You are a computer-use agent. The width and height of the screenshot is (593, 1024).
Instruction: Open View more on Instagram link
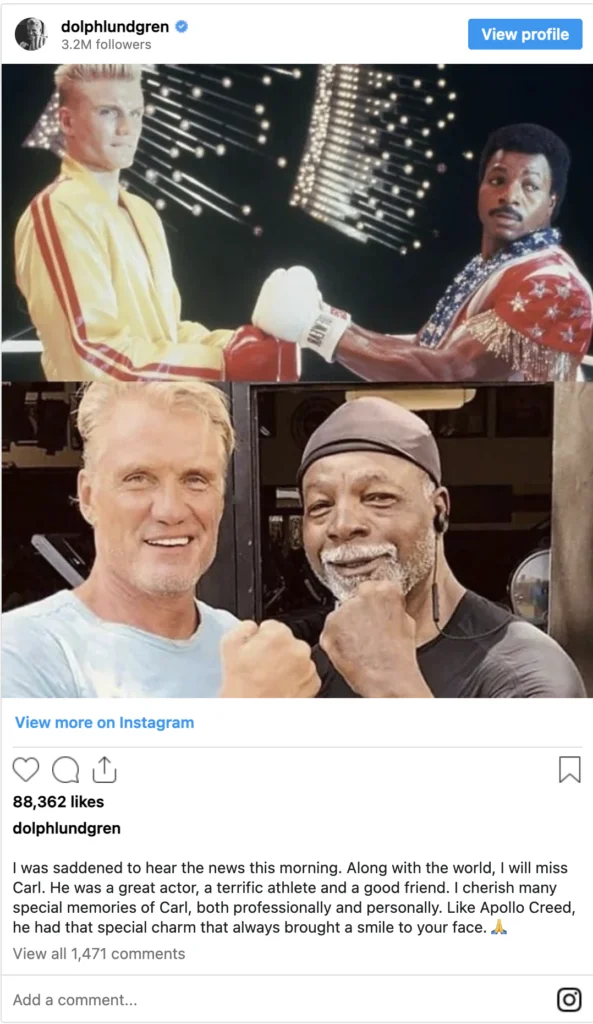104,722
